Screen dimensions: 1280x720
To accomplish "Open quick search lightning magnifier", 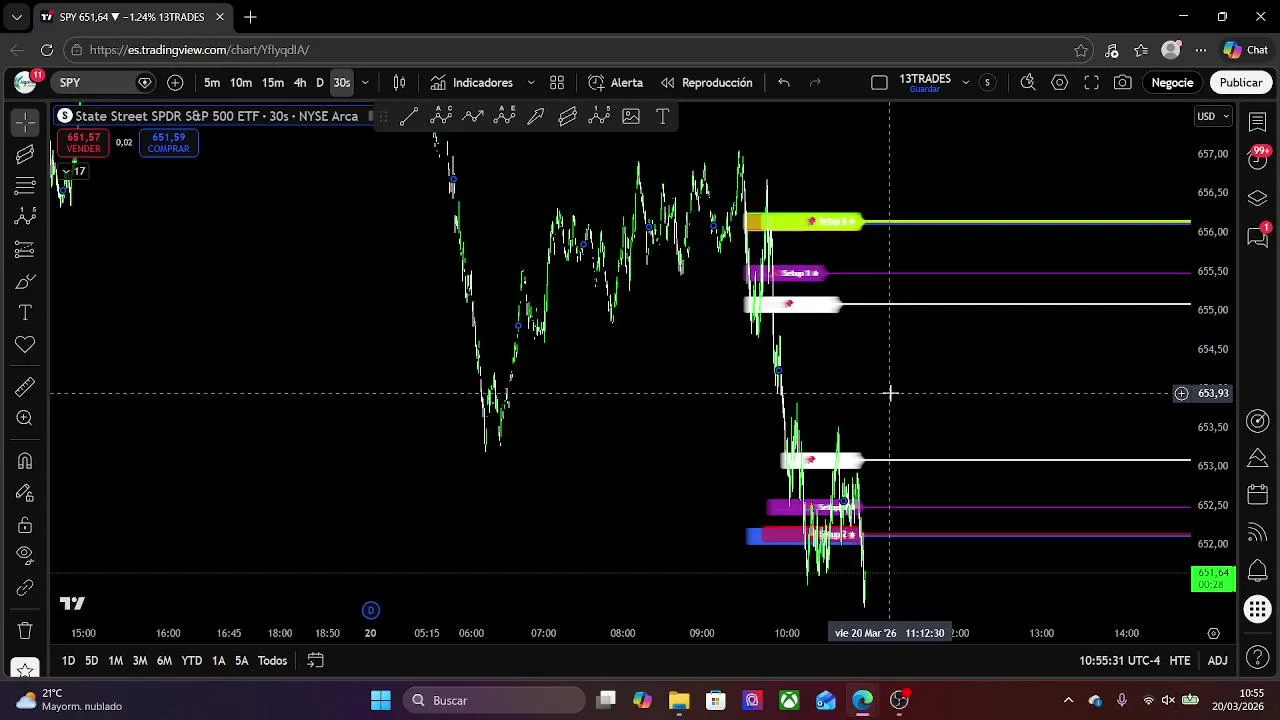I will click(1028, 83).
